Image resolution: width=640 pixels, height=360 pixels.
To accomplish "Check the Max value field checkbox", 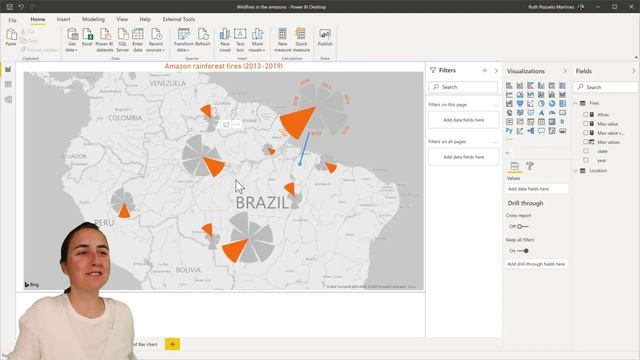I will coord(586,124).
